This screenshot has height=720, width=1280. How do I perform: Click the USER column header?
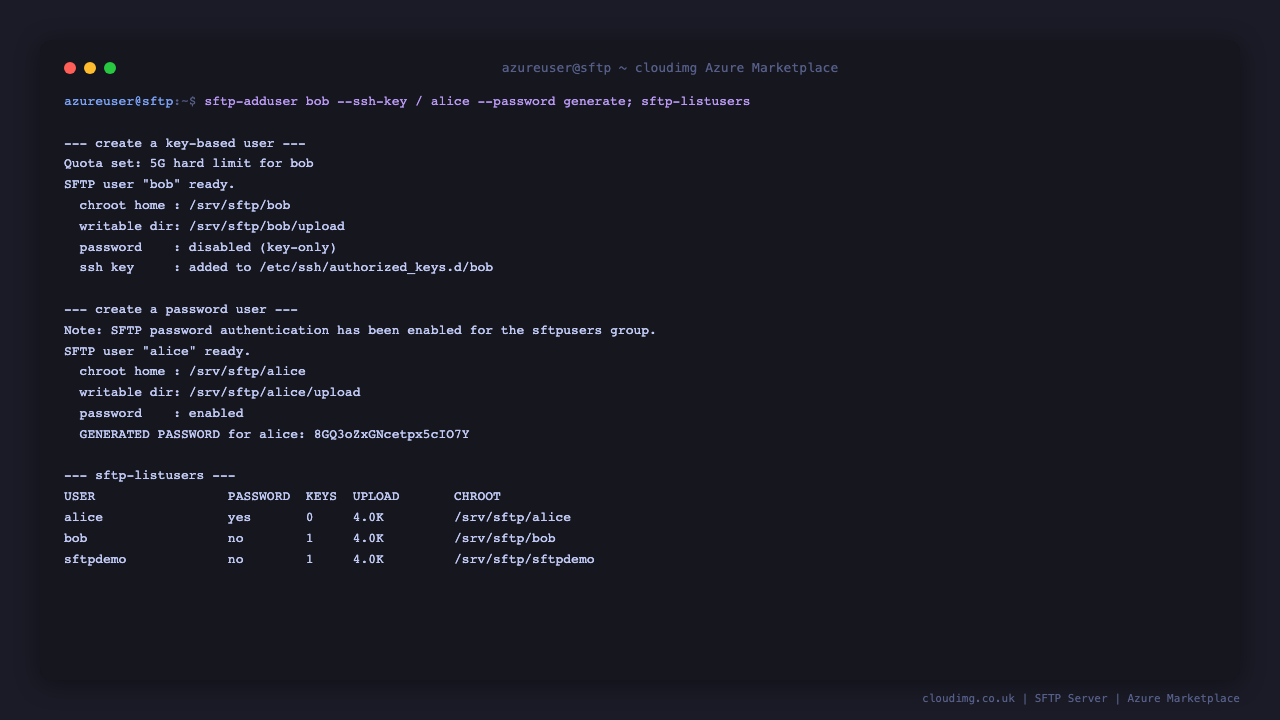(80, 496)
